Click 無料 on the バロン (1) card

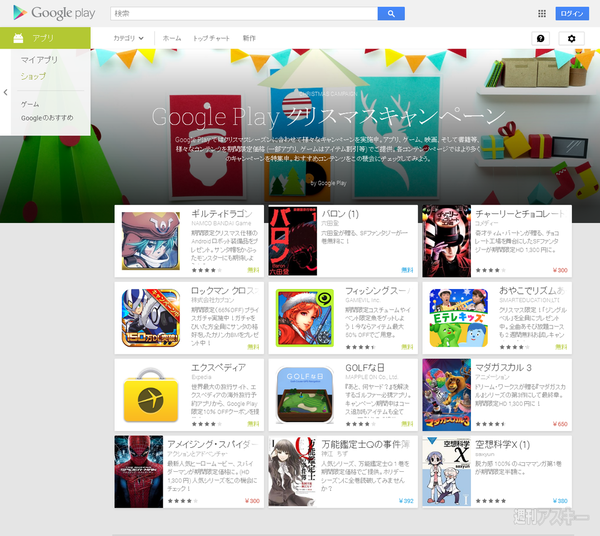pyautogui.click(x=407, y=270)
